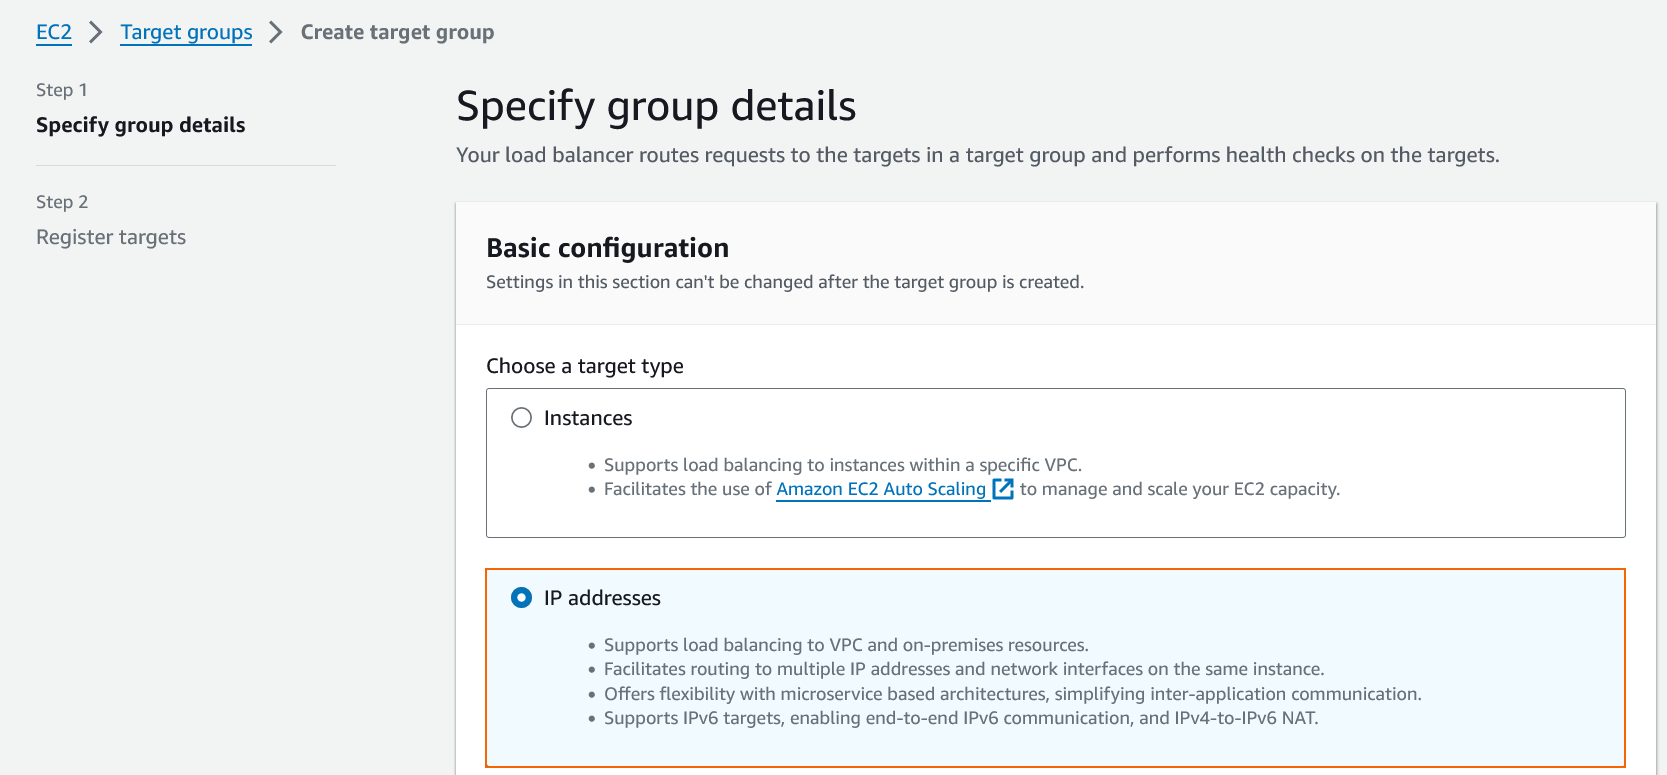This screenshot has width=1667, height=775.
Task: Click the Step 1 label
Action: click(x=62, y=90)
